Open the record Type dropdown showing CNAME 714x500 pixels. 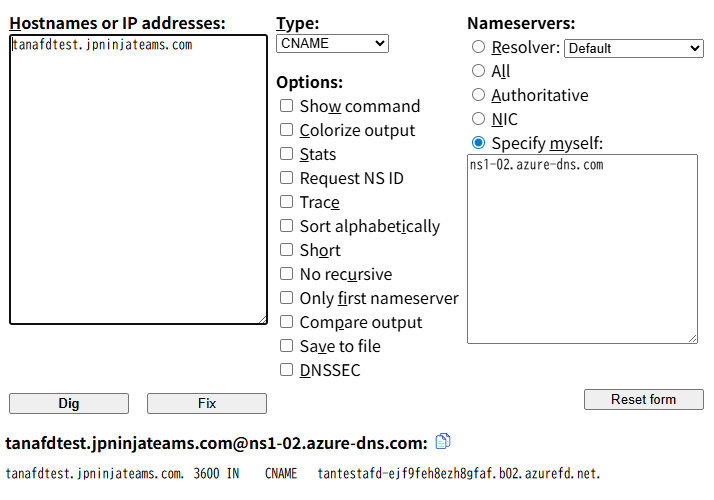[332, 43]
